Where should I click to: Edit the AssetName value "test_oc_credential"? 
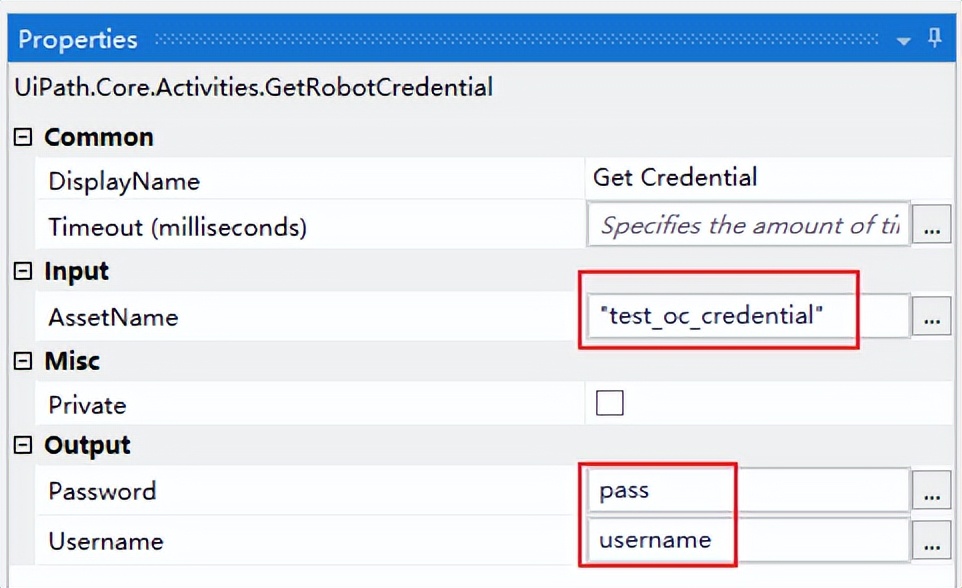pyautogui.click(x=748, y=317)
